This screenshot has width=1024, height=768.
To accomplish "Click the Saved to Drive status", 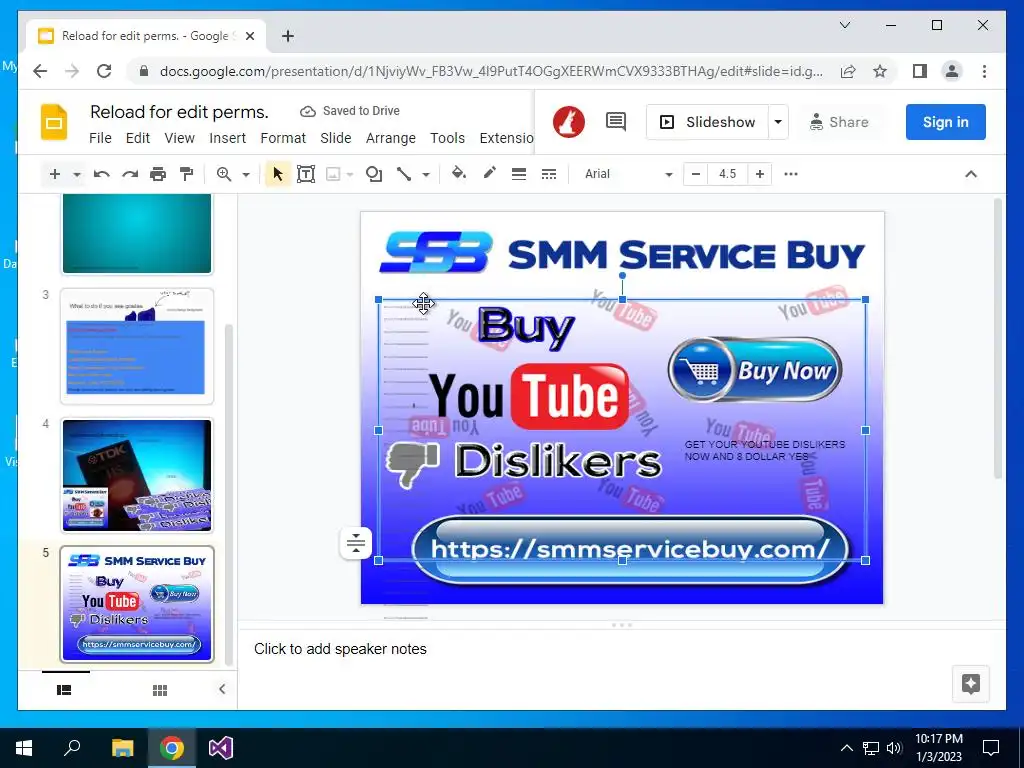I will pos(350,111).
